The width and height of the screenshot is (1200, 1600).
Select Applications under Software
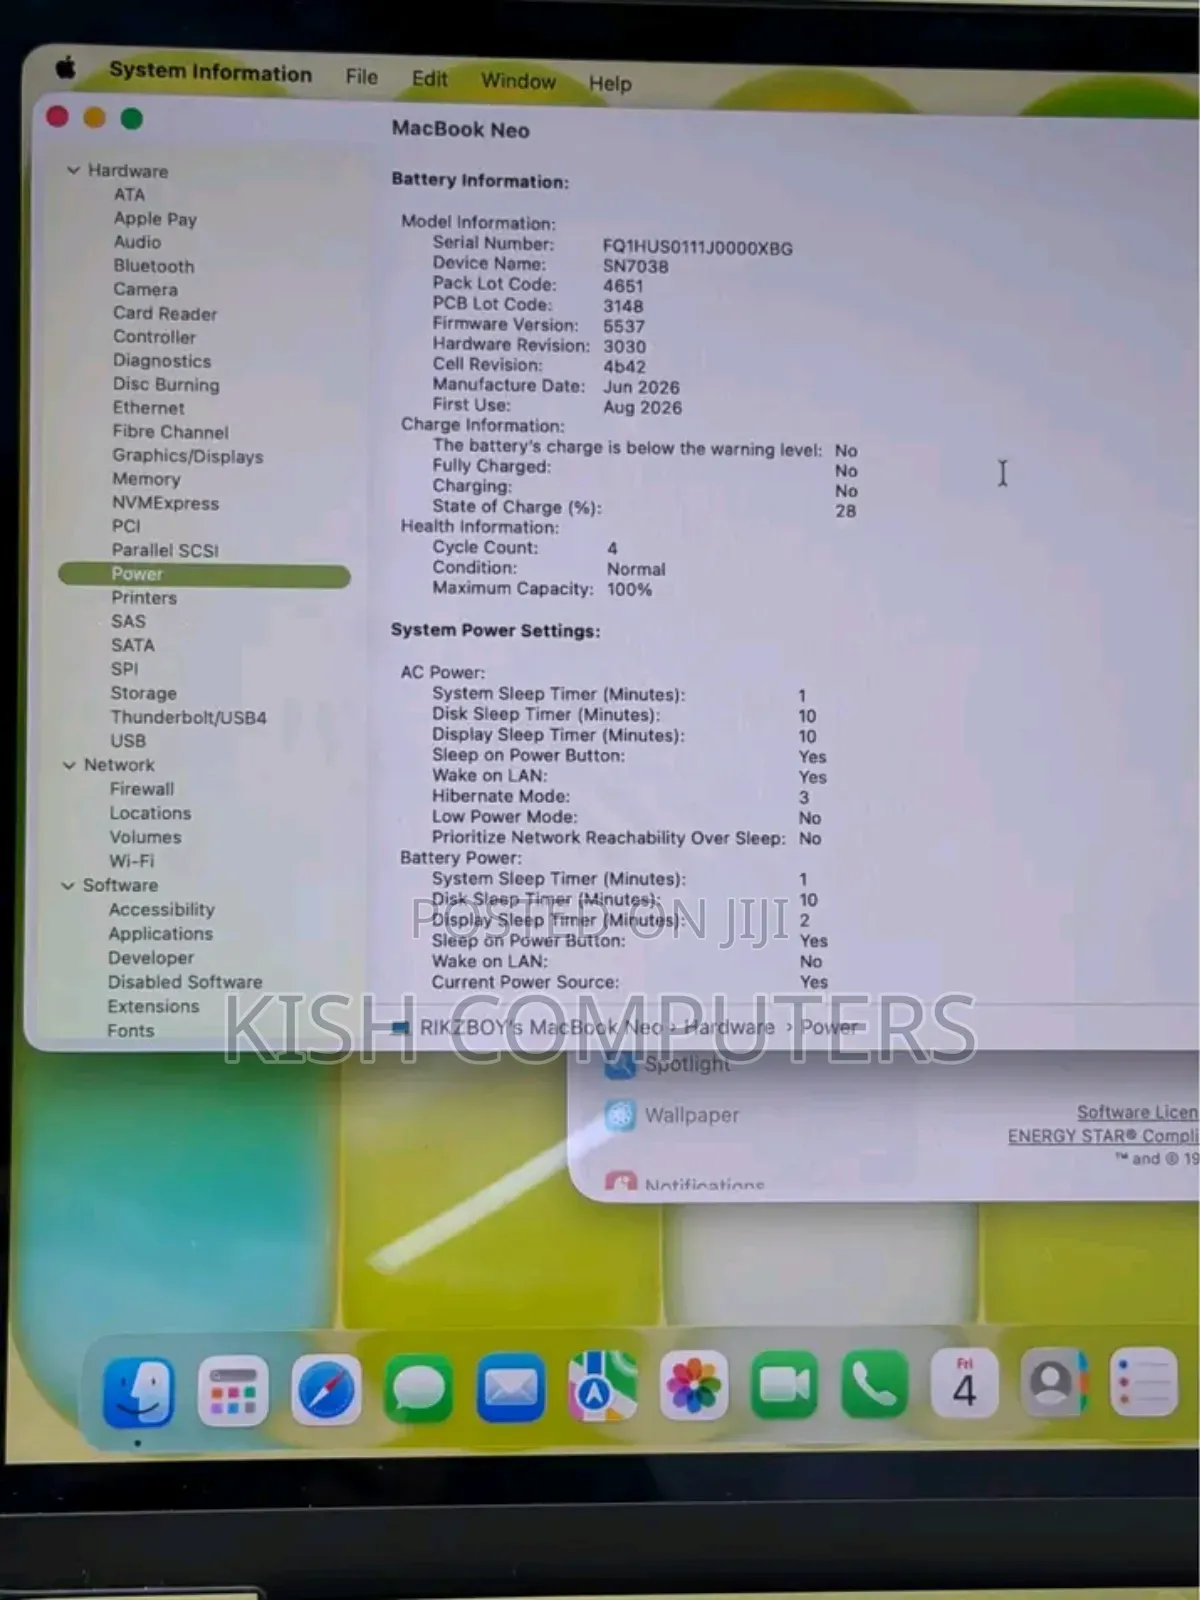(161, 934)
